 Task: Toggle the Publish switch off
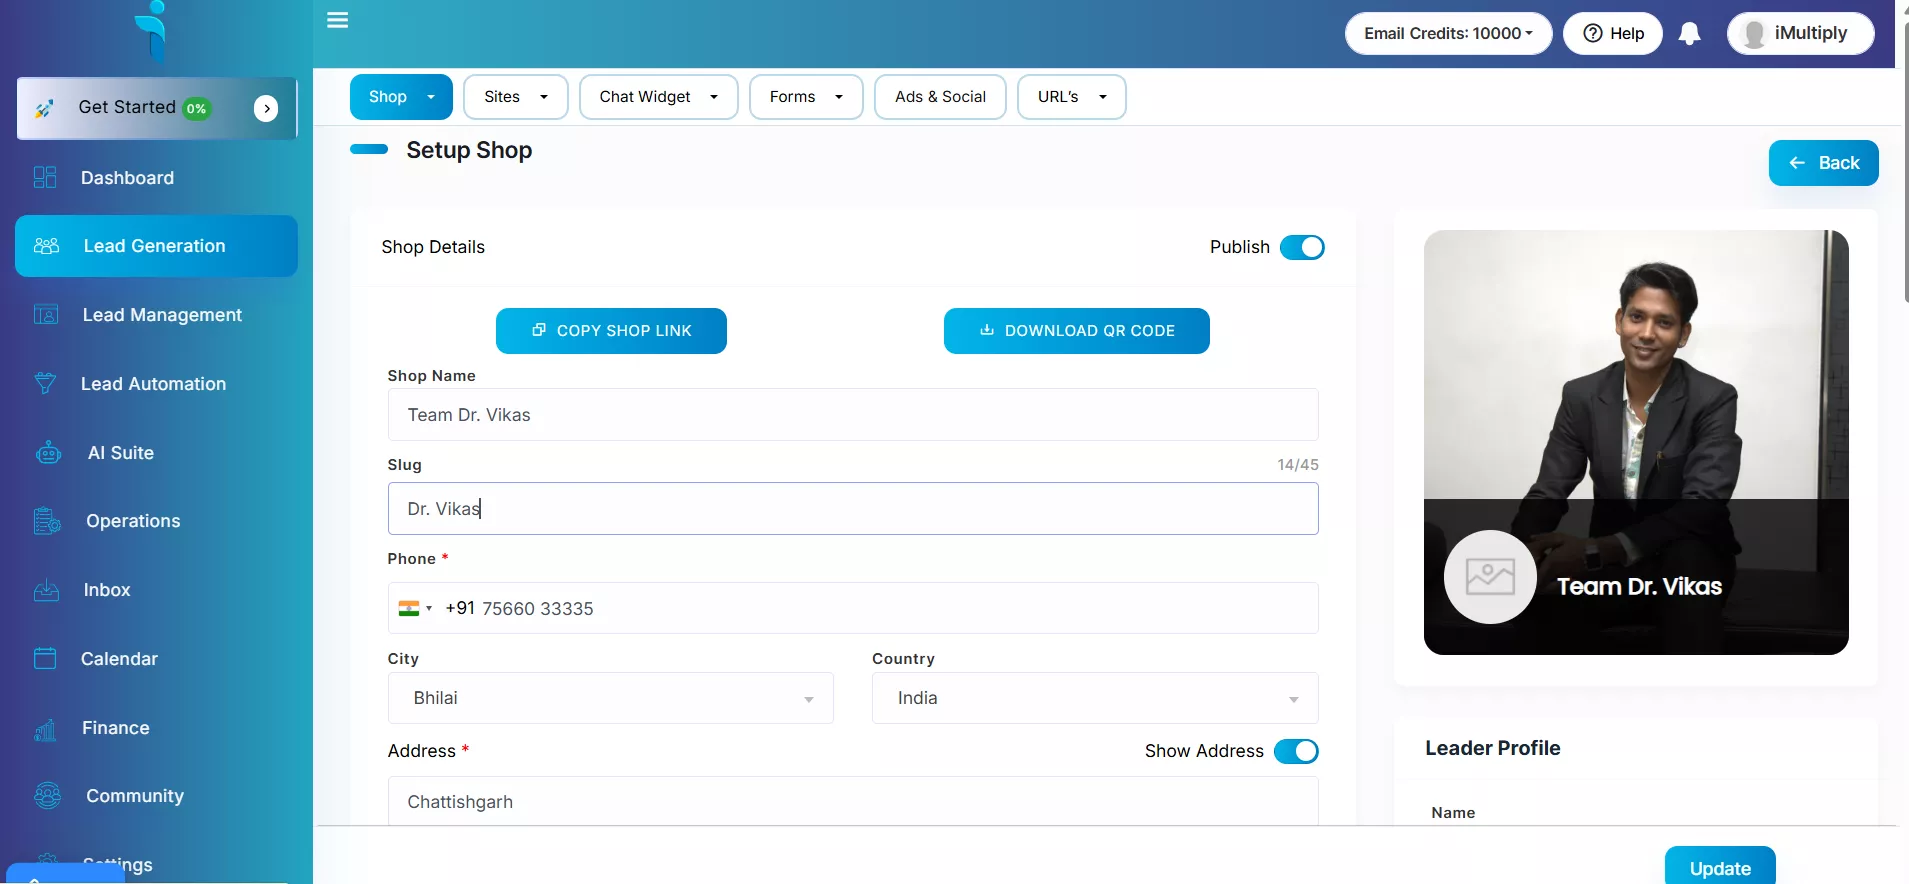click(x=1301, y=247)
